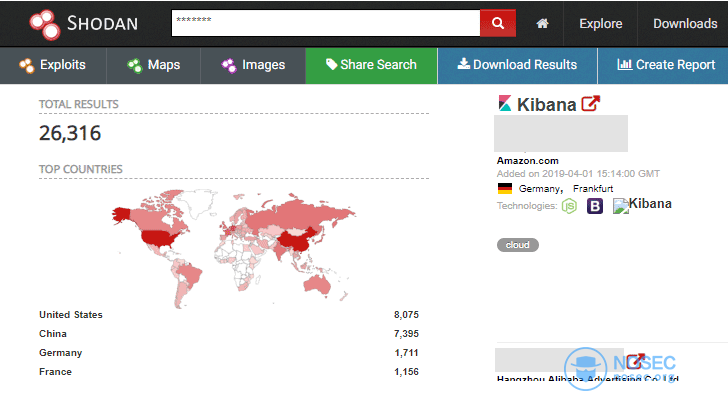Image resolution: width=728 pixels, height=415 pixels.
Task: Click the 8,075 United States count
Action: tap(406, 315)
